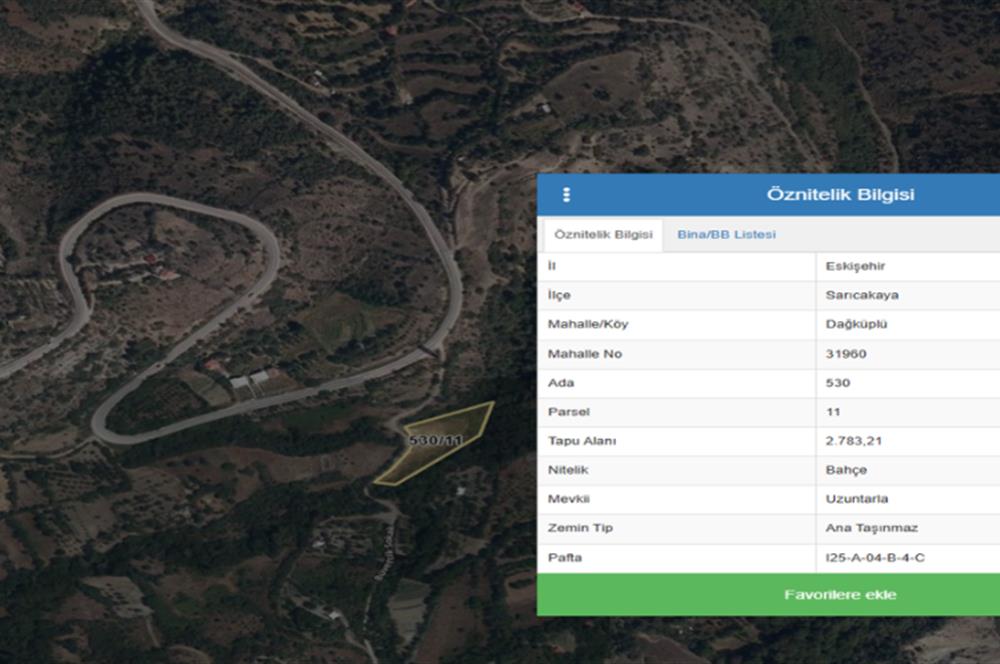Click the Mahalle/Köy field label
The height and width of the screenshot is (664, 1000).
click(587, 324)
